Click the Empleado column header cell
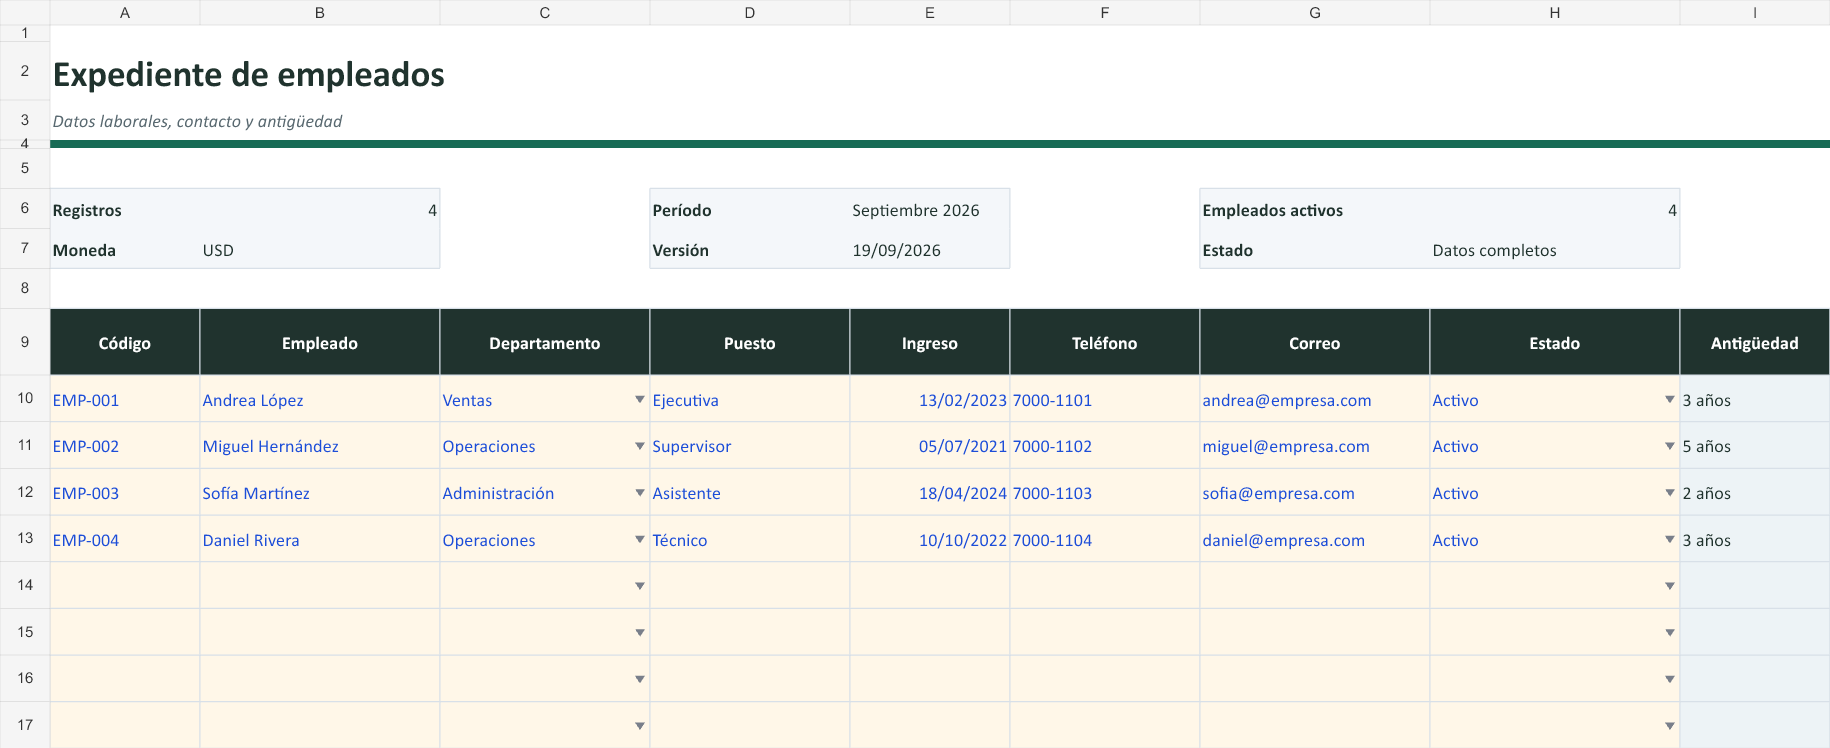 coord(320,342)
